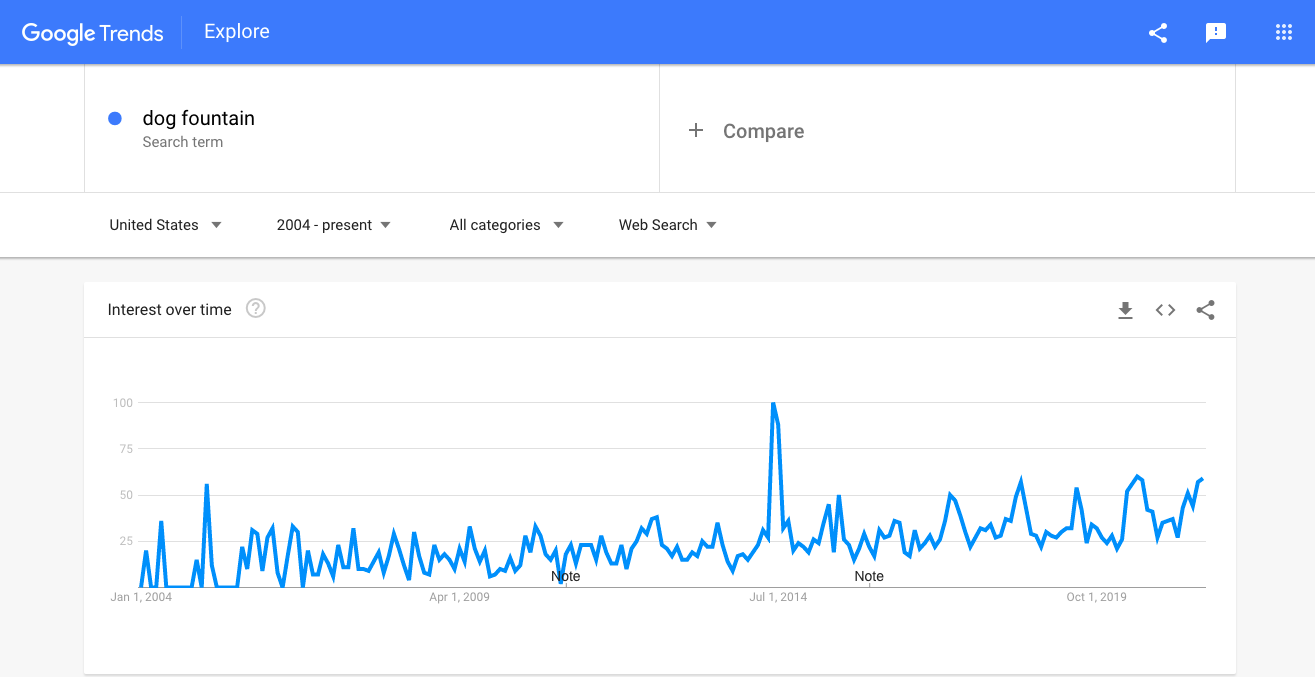Viewport: 1315px width, 677px height.
Task: Switch search type in Web Search dropdown
Action: [x=666, y=225]
